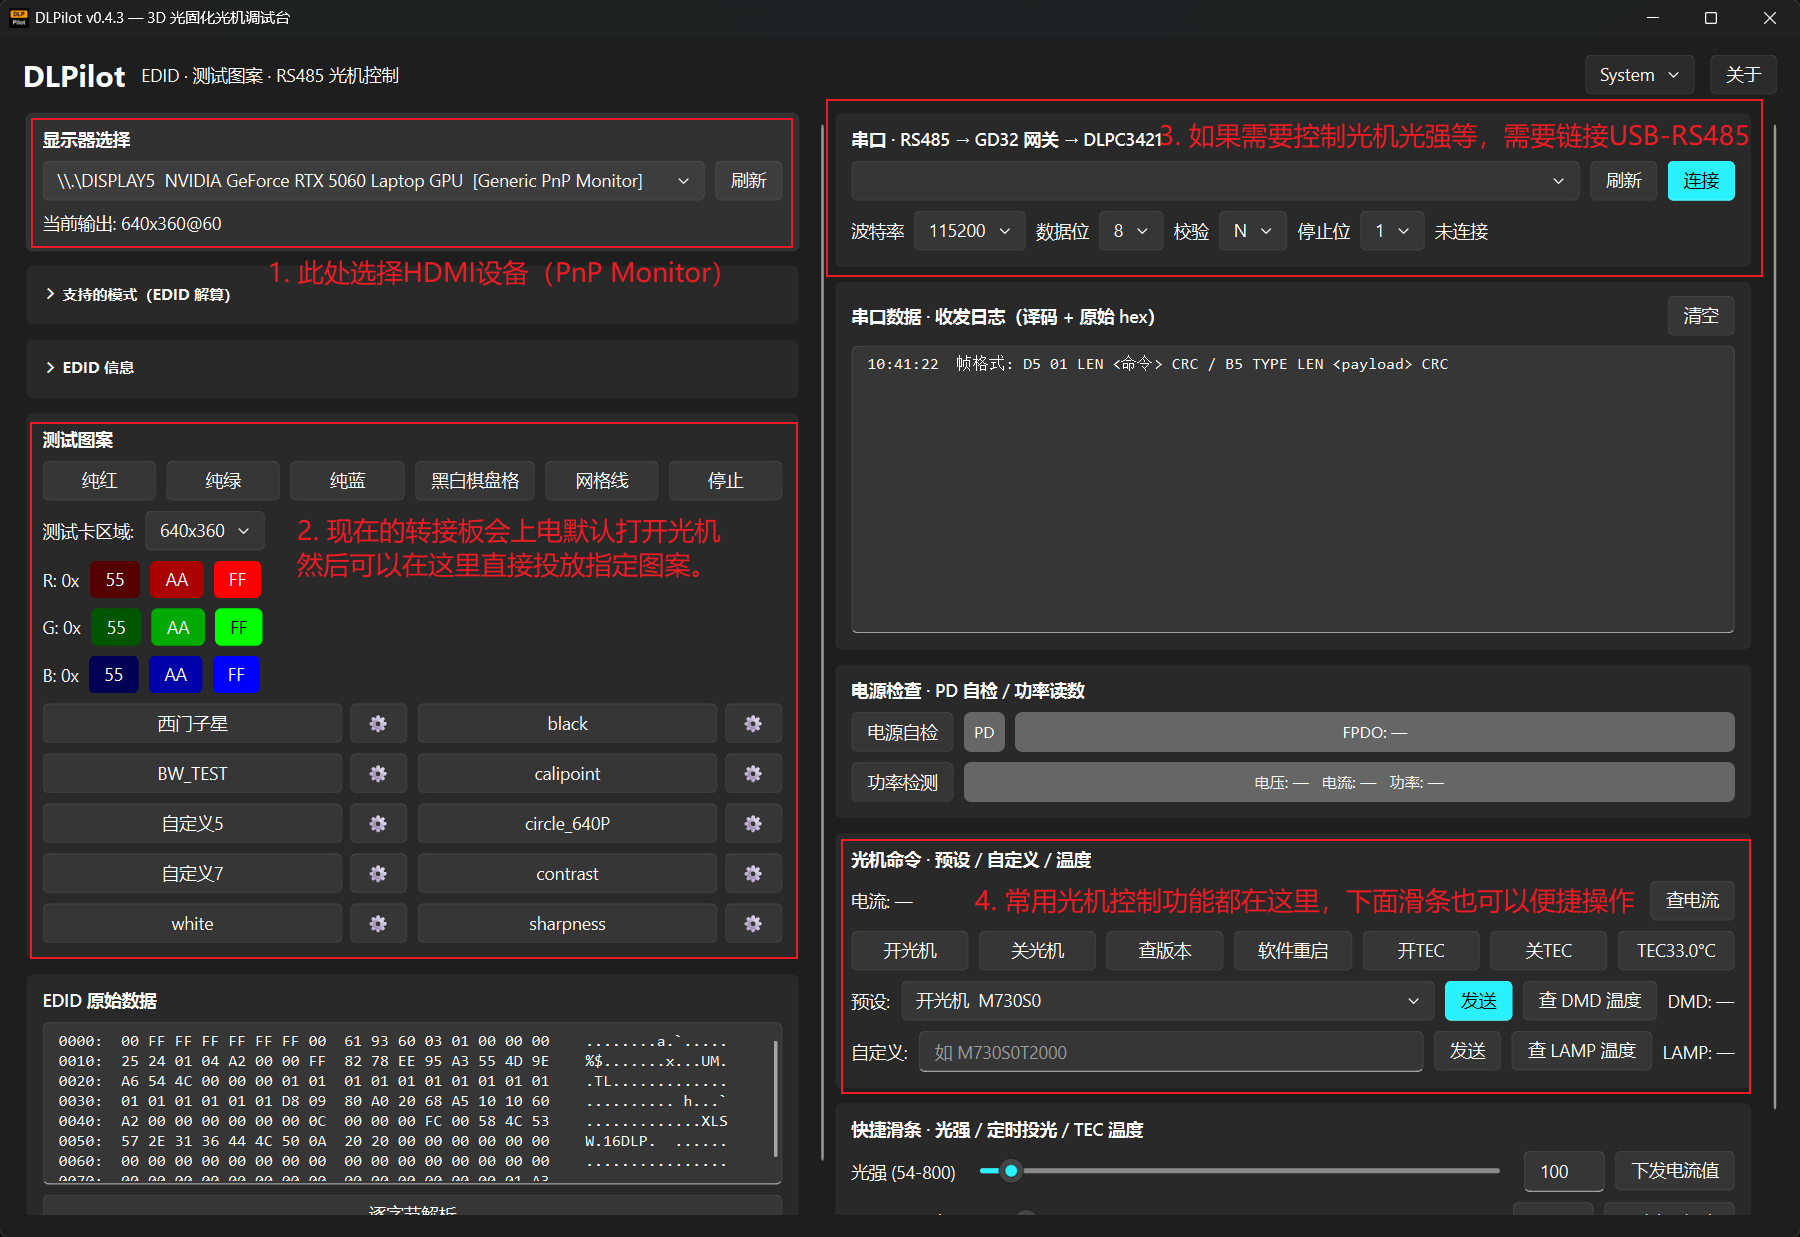Click the EDID raw data scrollbar
The height and width of the screenshot is (1237, 1800).
click(776, 1099)
